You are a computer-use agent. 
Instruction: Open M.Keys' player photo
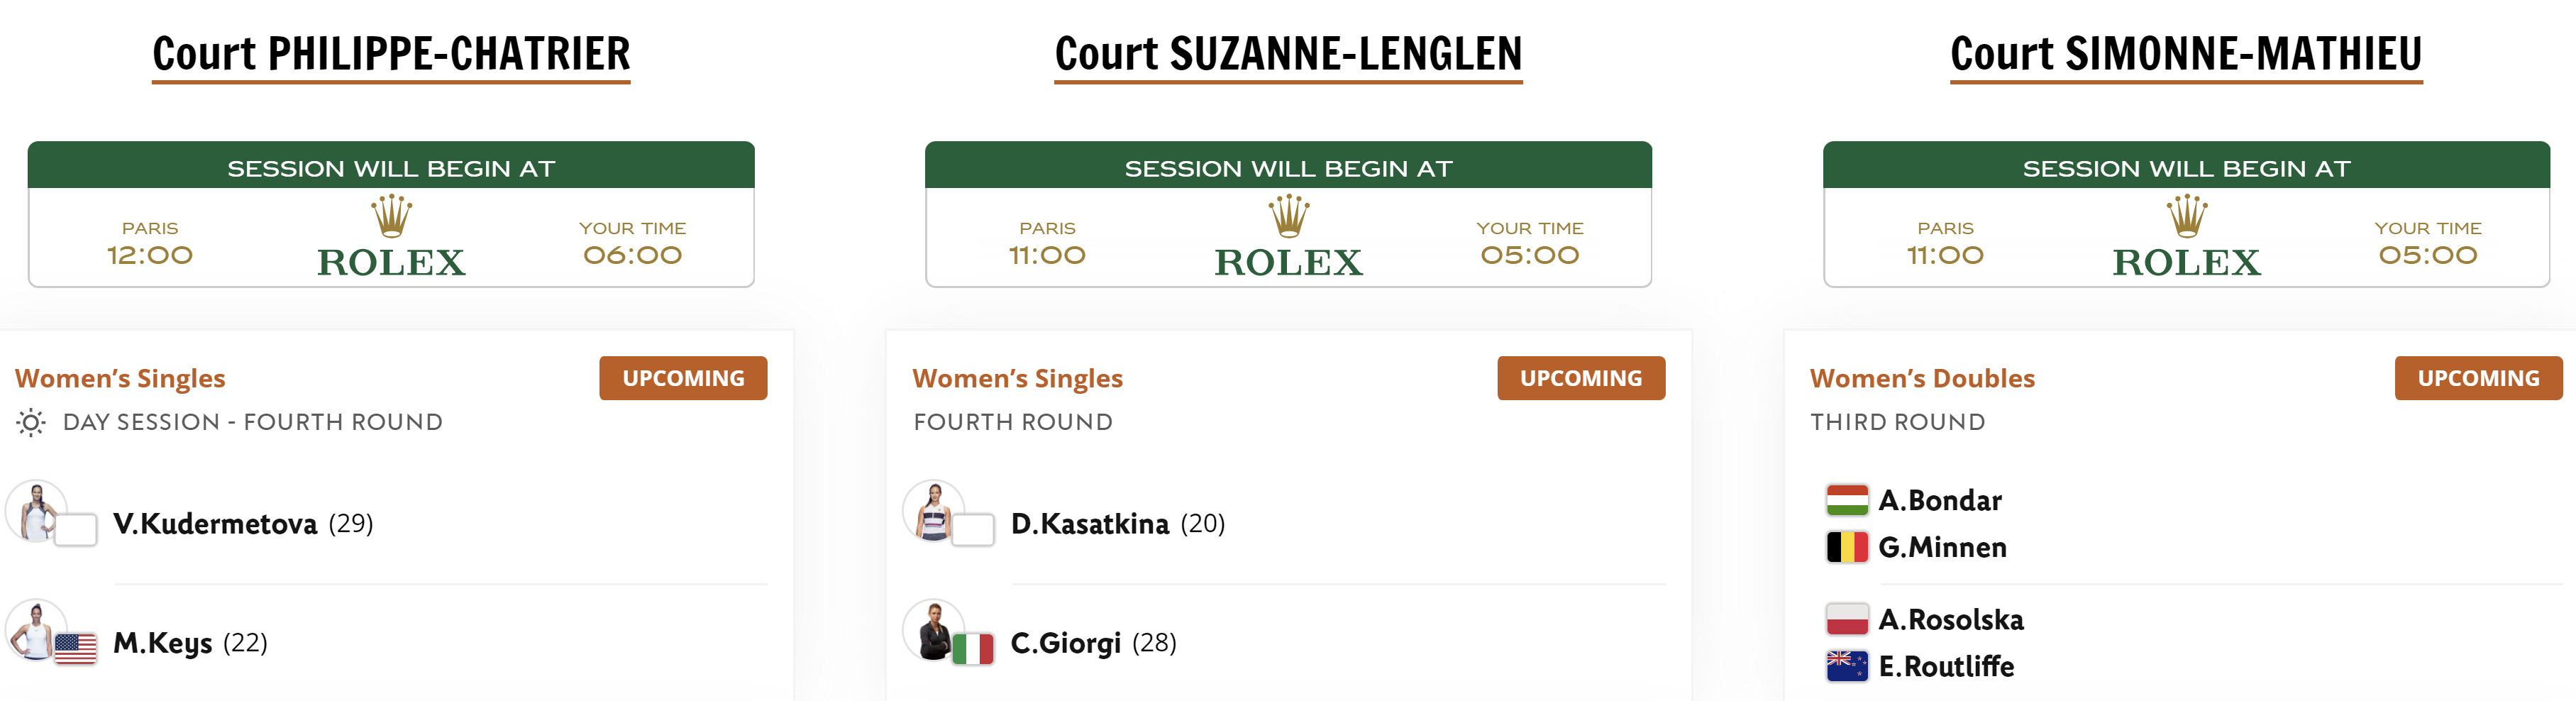point(36,630)
